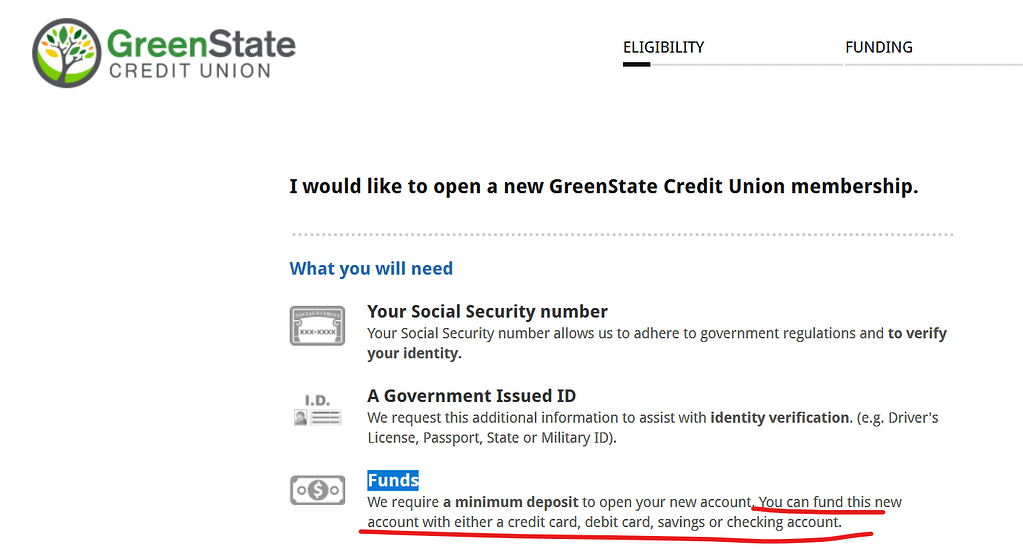1023x556 pixels.
Task: Click the dollar bill Funds icon
Action: pyautogui.click(x=317, y=490)
